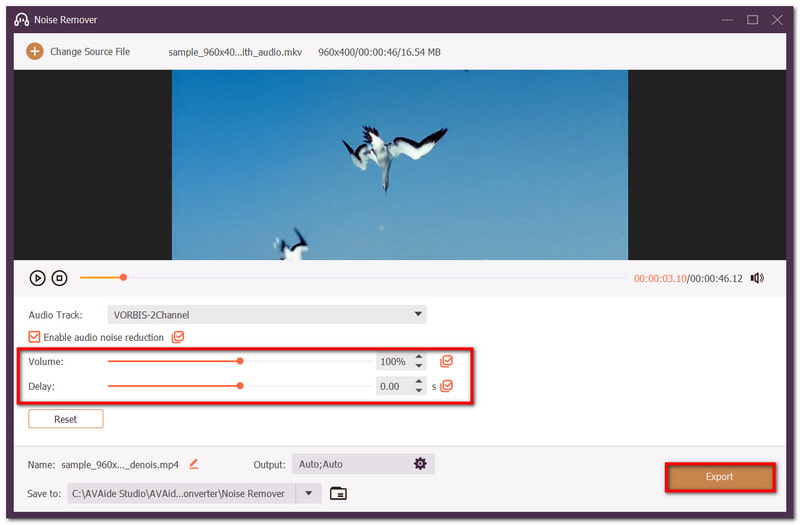Viewport: 800px width, 525px height.
Task: Maximize the Noise Remover window
Action: [x=753, y=20]
